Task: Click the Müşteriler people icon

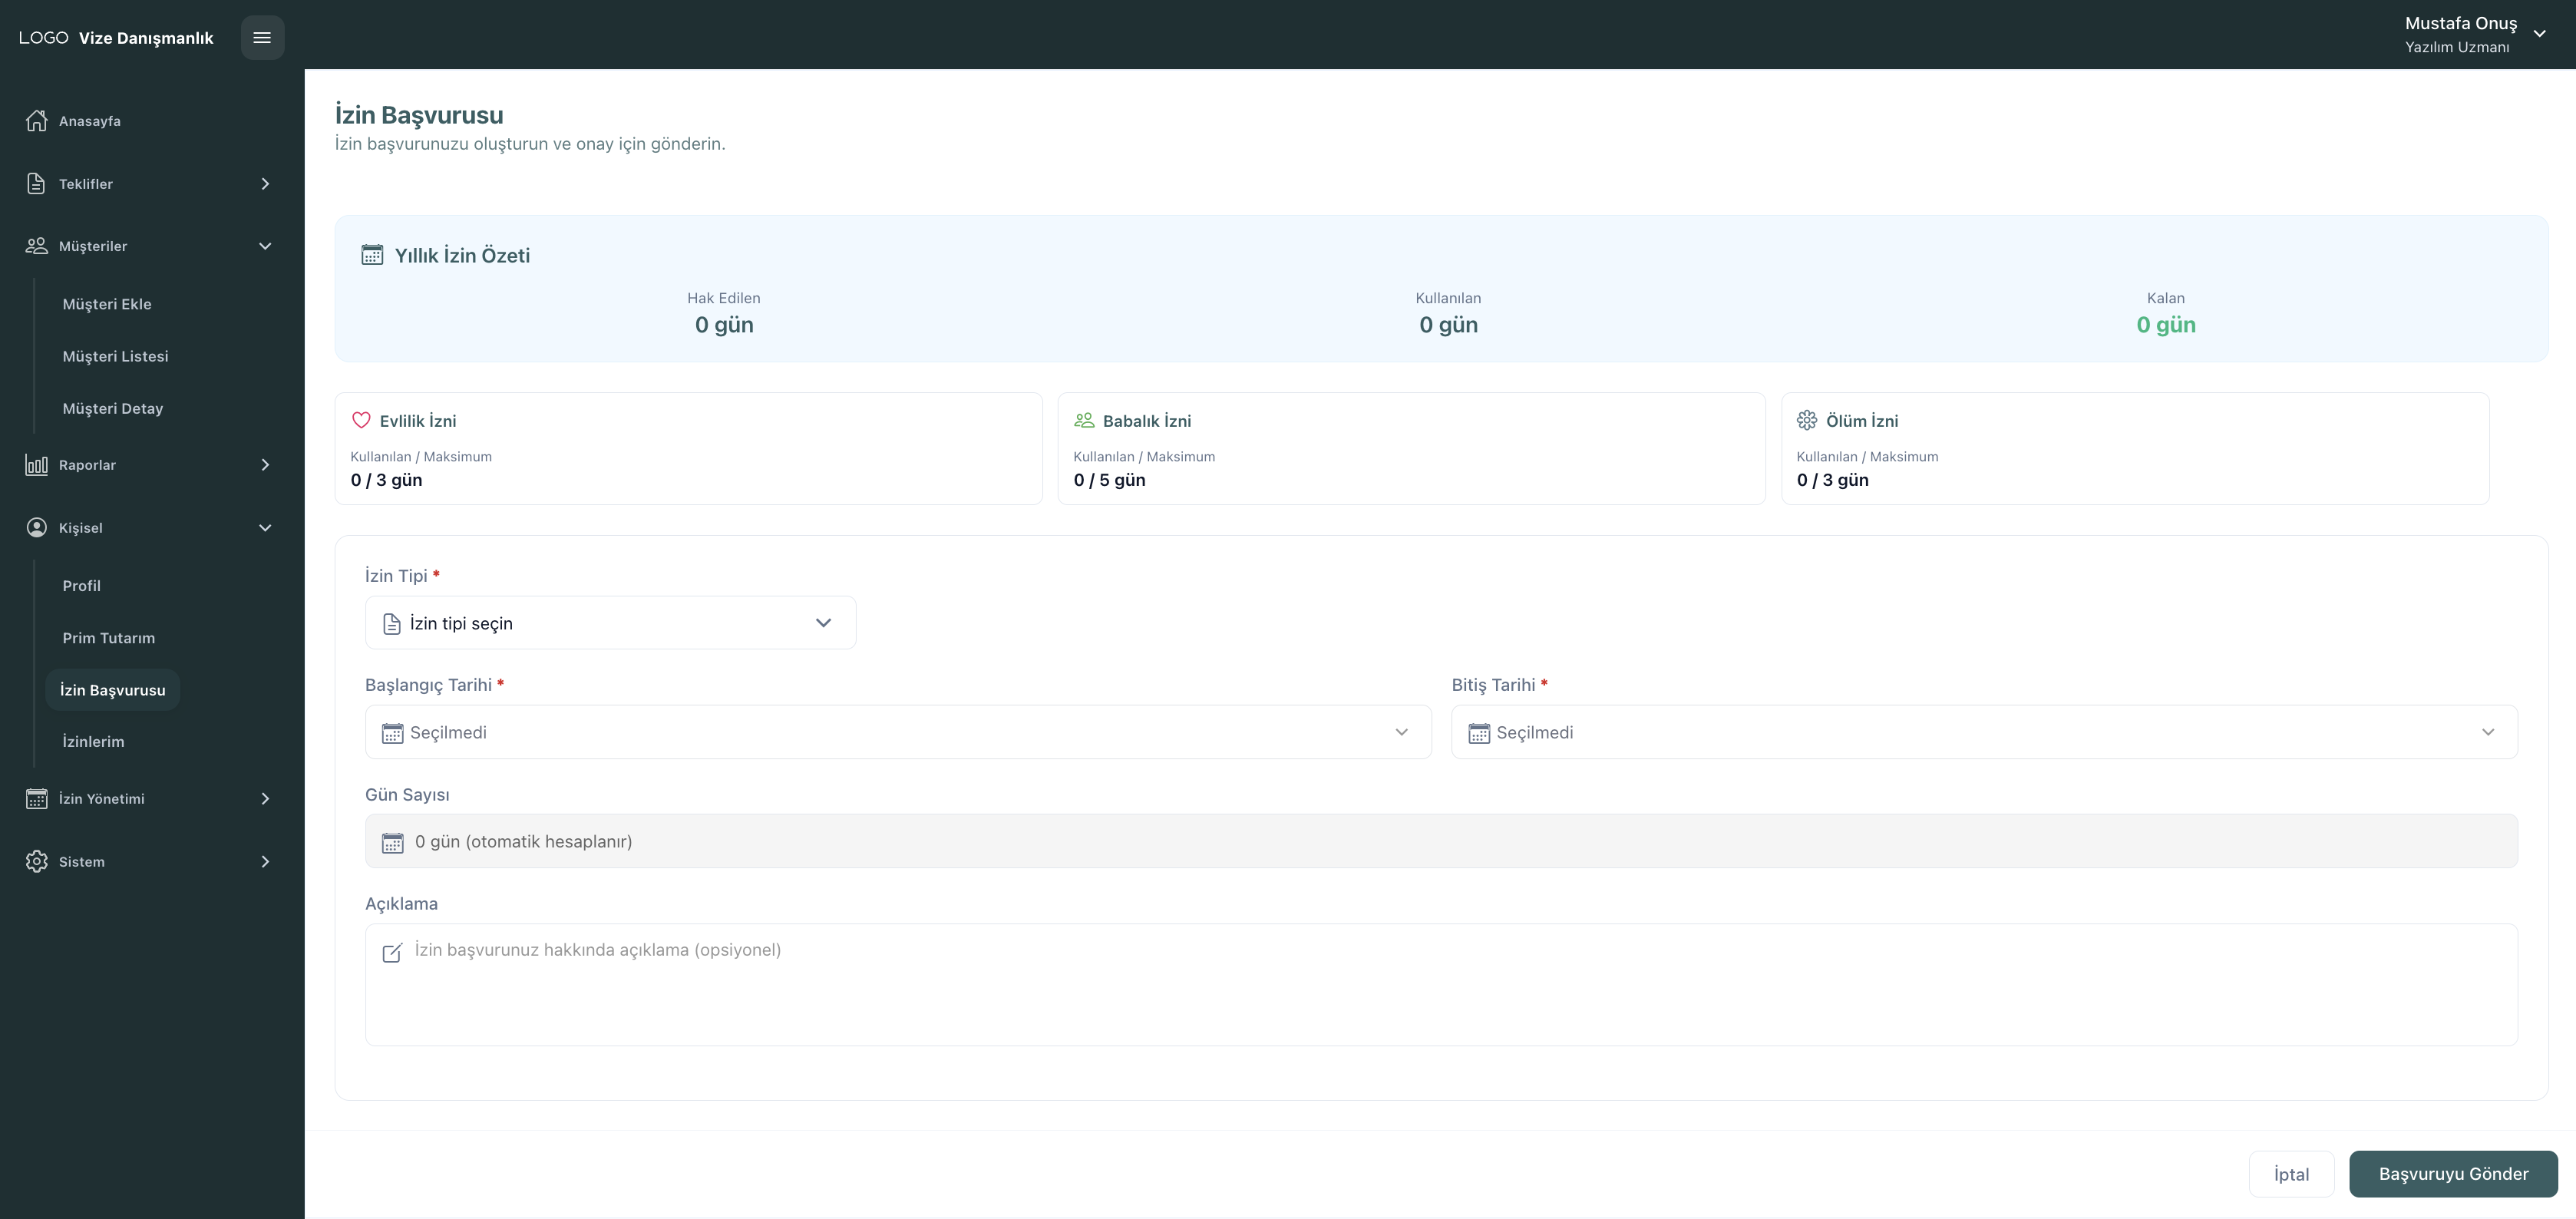Action: 37,246
